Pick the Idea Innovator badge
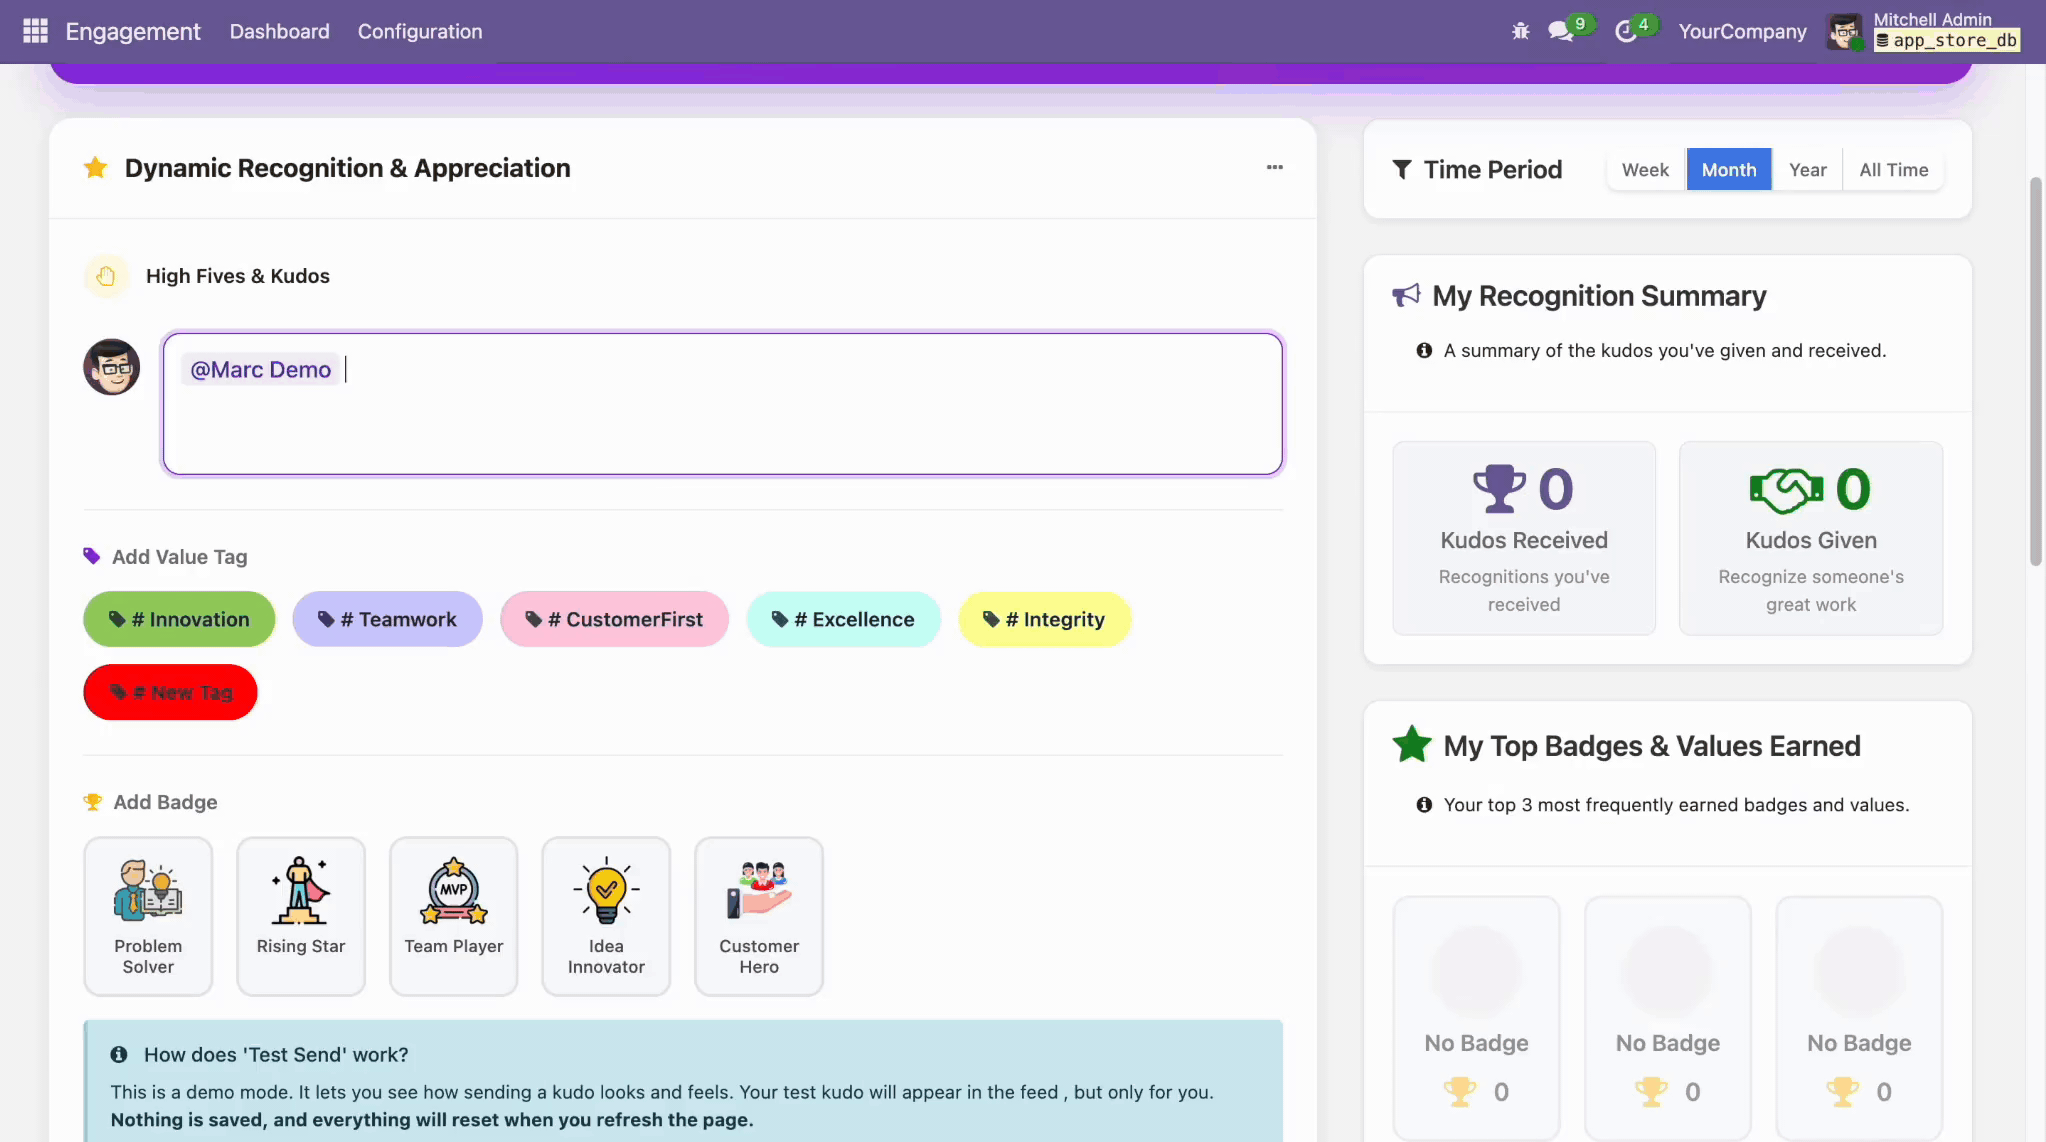 (606, 916)
